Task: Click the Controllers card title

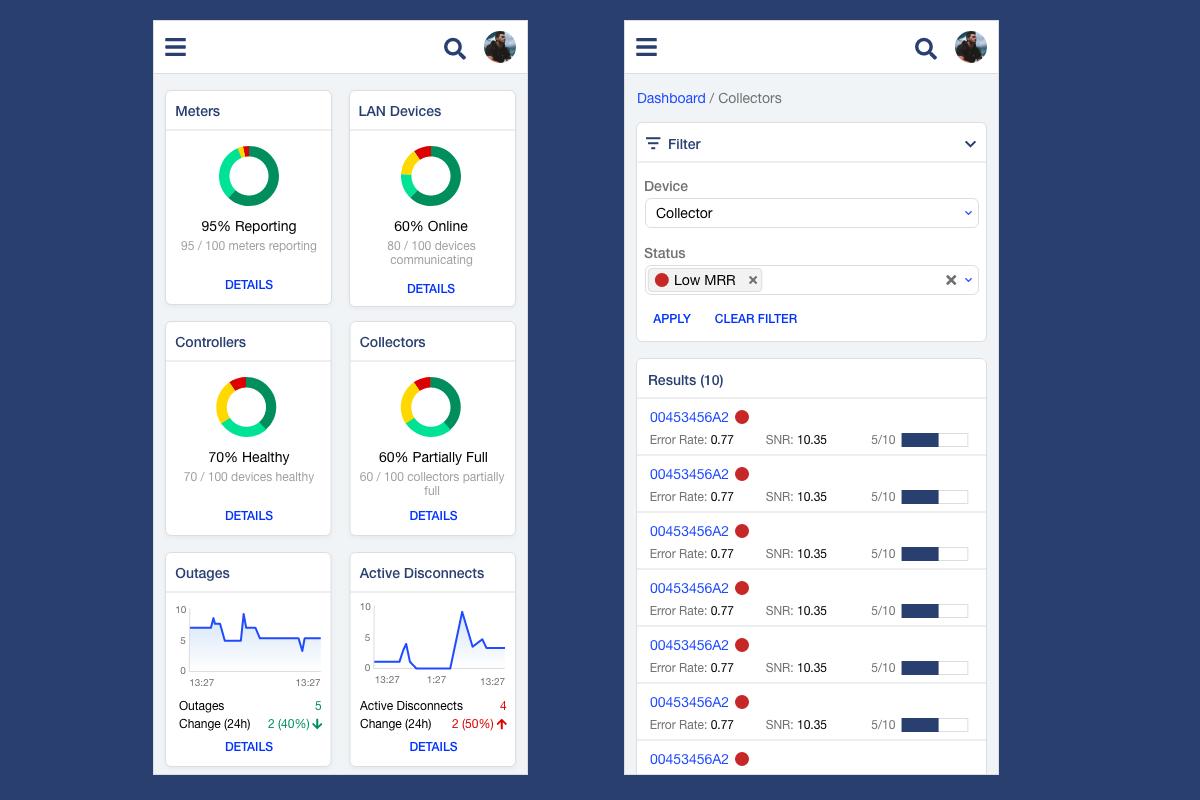Action: tap(211, 342)
